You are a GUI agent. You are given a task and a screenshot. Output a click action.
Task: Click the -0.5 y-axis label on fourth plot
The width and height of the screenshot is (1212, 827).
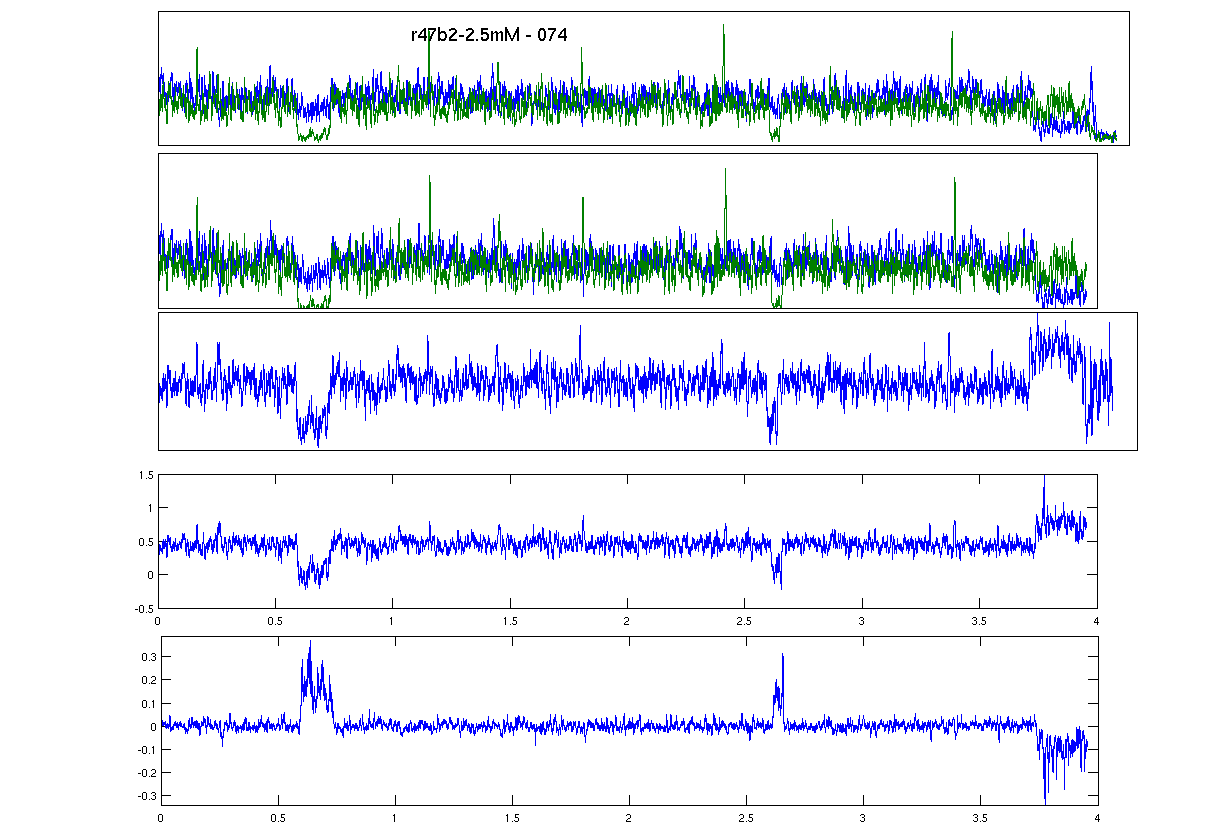[144, 608]
